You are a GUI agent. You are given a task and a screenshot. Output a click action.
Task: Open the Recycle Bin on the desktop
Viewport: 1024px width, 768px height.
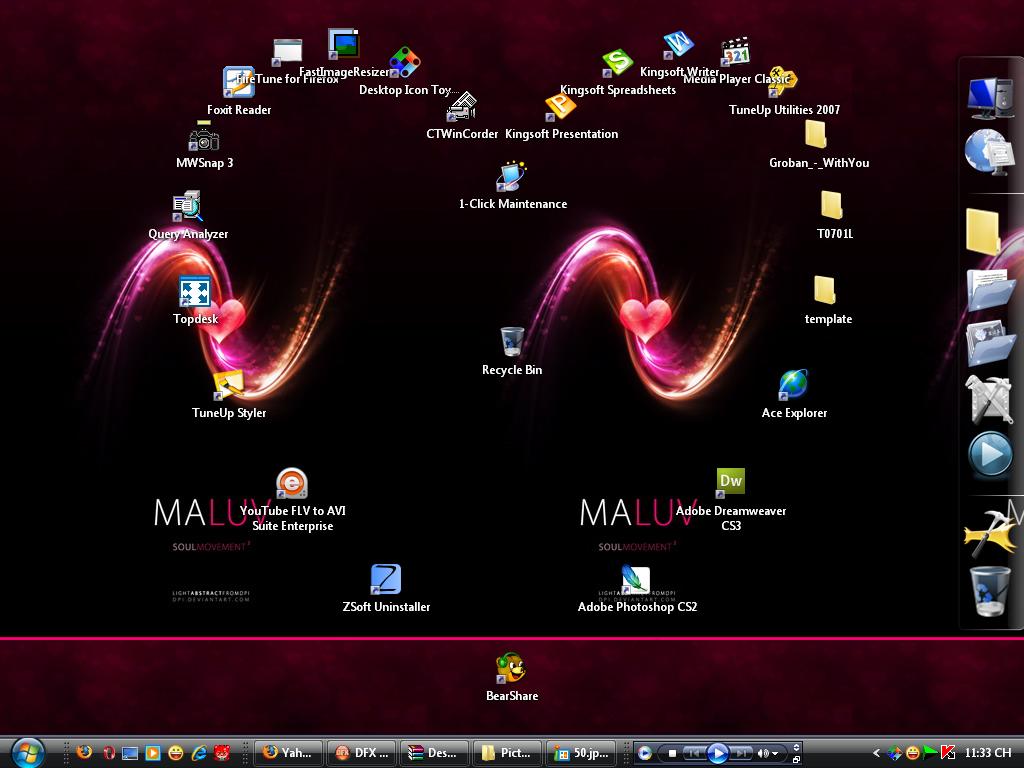pyautogui.click(x=512, y=342)
